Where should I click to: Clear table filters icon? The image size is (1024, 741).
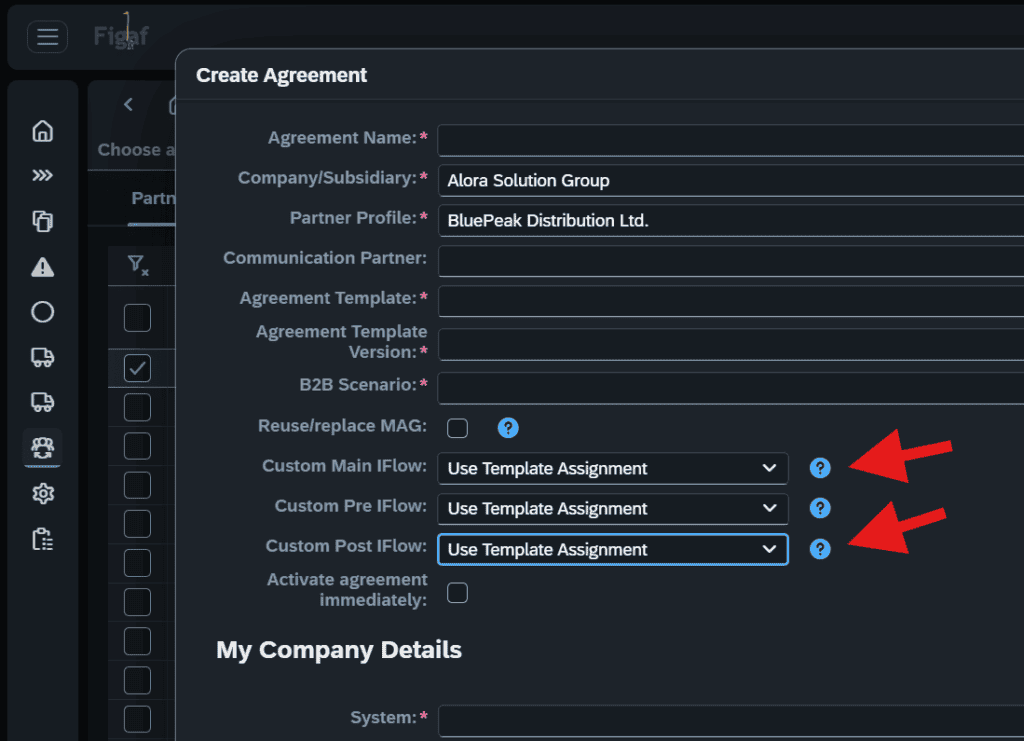(138, 265)
